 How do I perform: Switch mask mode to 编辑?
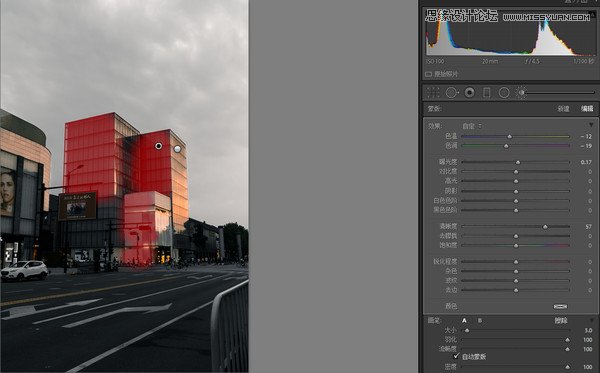pos(587,109)
